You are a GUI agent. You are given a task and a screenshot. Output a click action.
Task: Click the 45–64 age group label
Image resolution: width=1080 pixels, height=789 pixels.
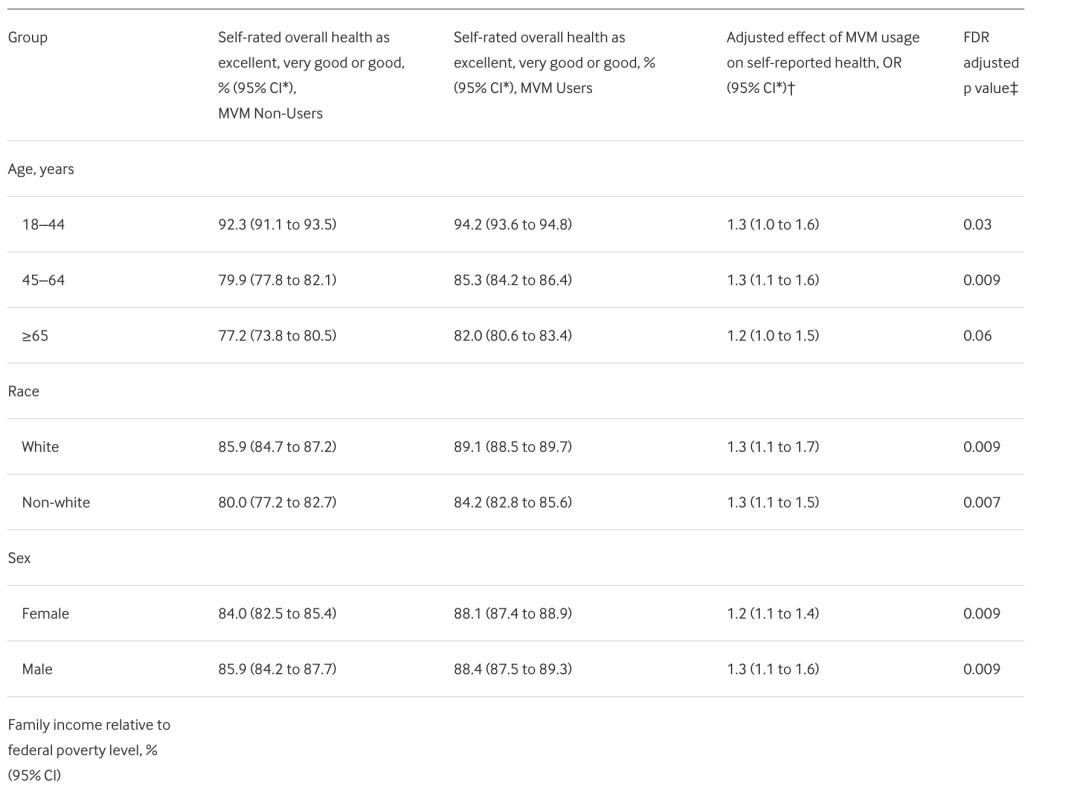click(43, 280)
